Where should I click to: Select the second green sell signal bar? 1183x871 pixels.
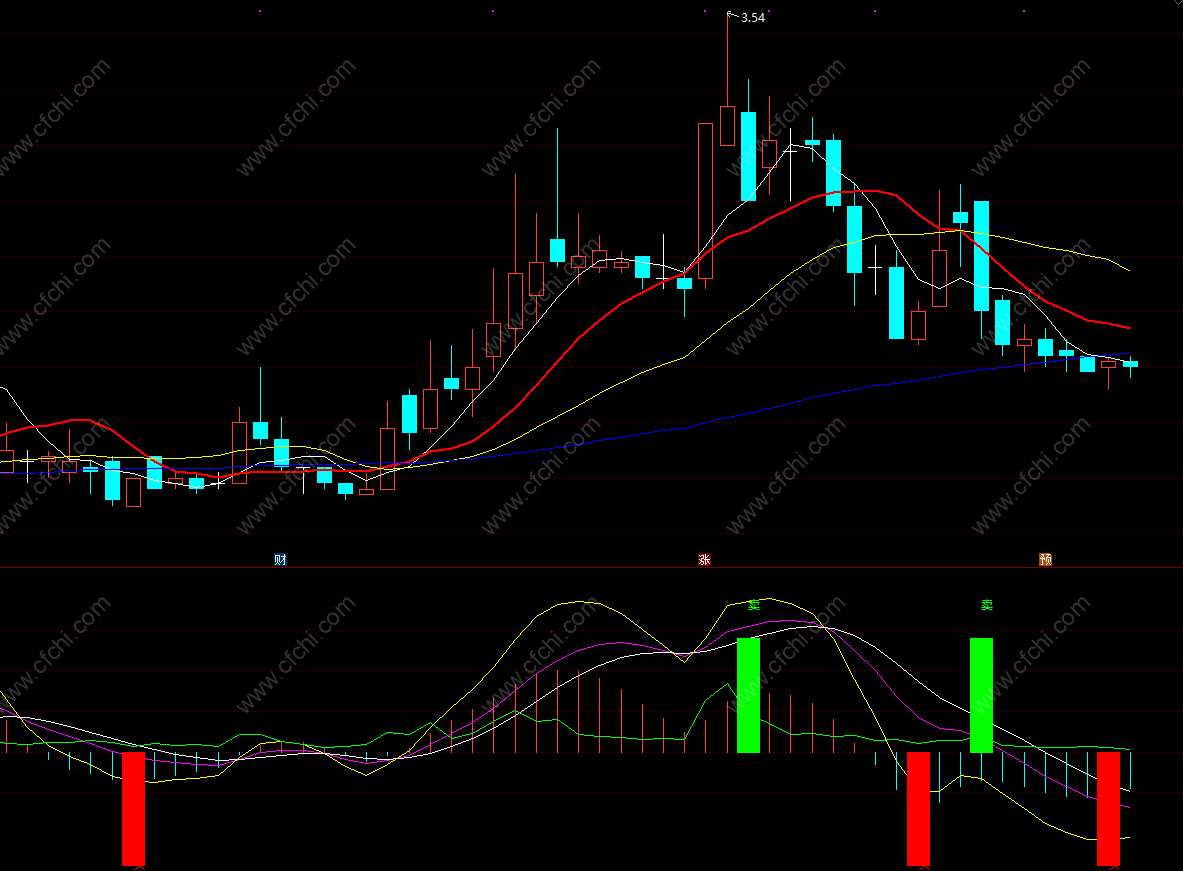981,695
